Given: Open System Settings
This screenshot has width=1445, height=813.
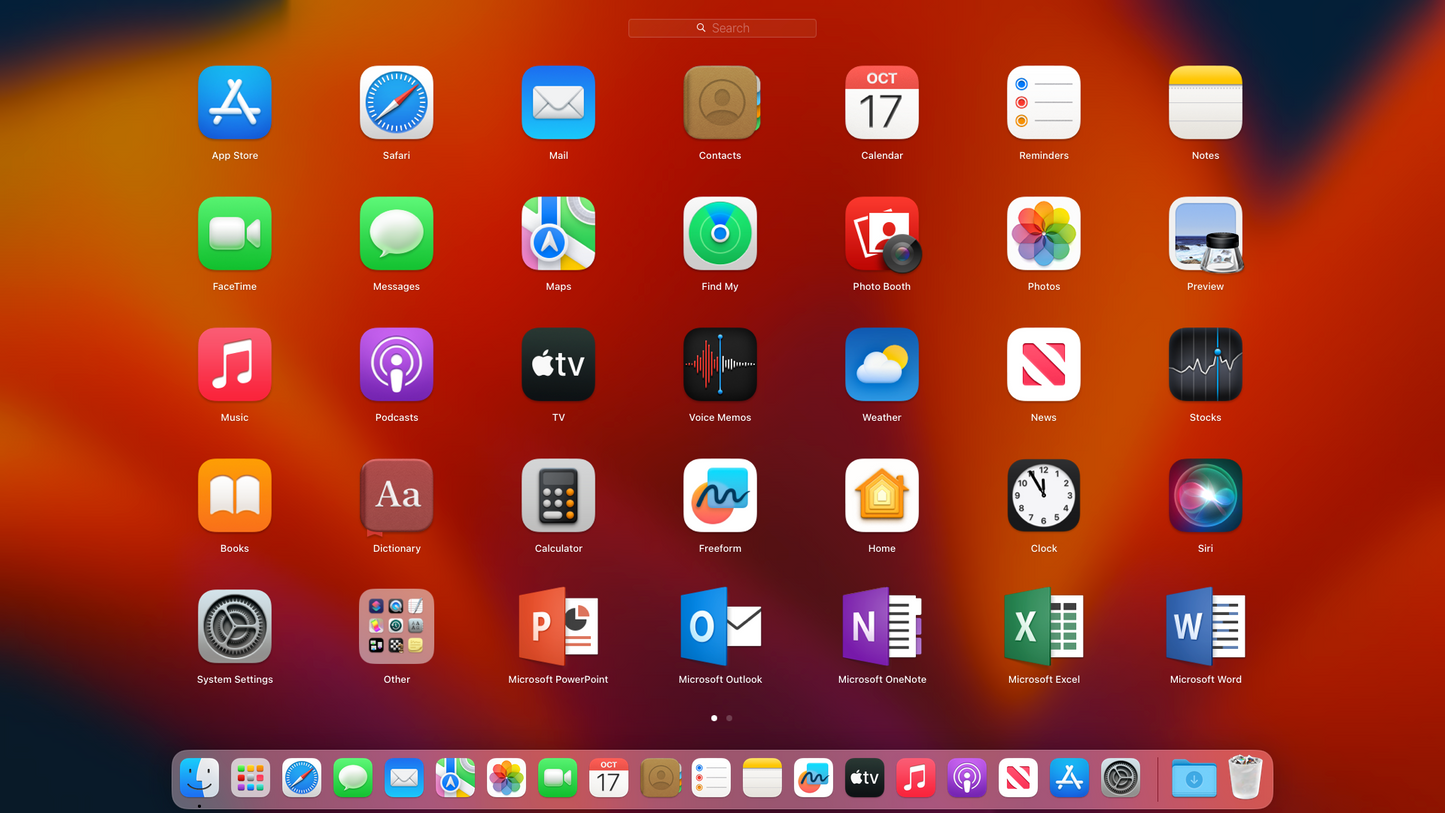Looking at the screenshot, I should pos(234,626).
